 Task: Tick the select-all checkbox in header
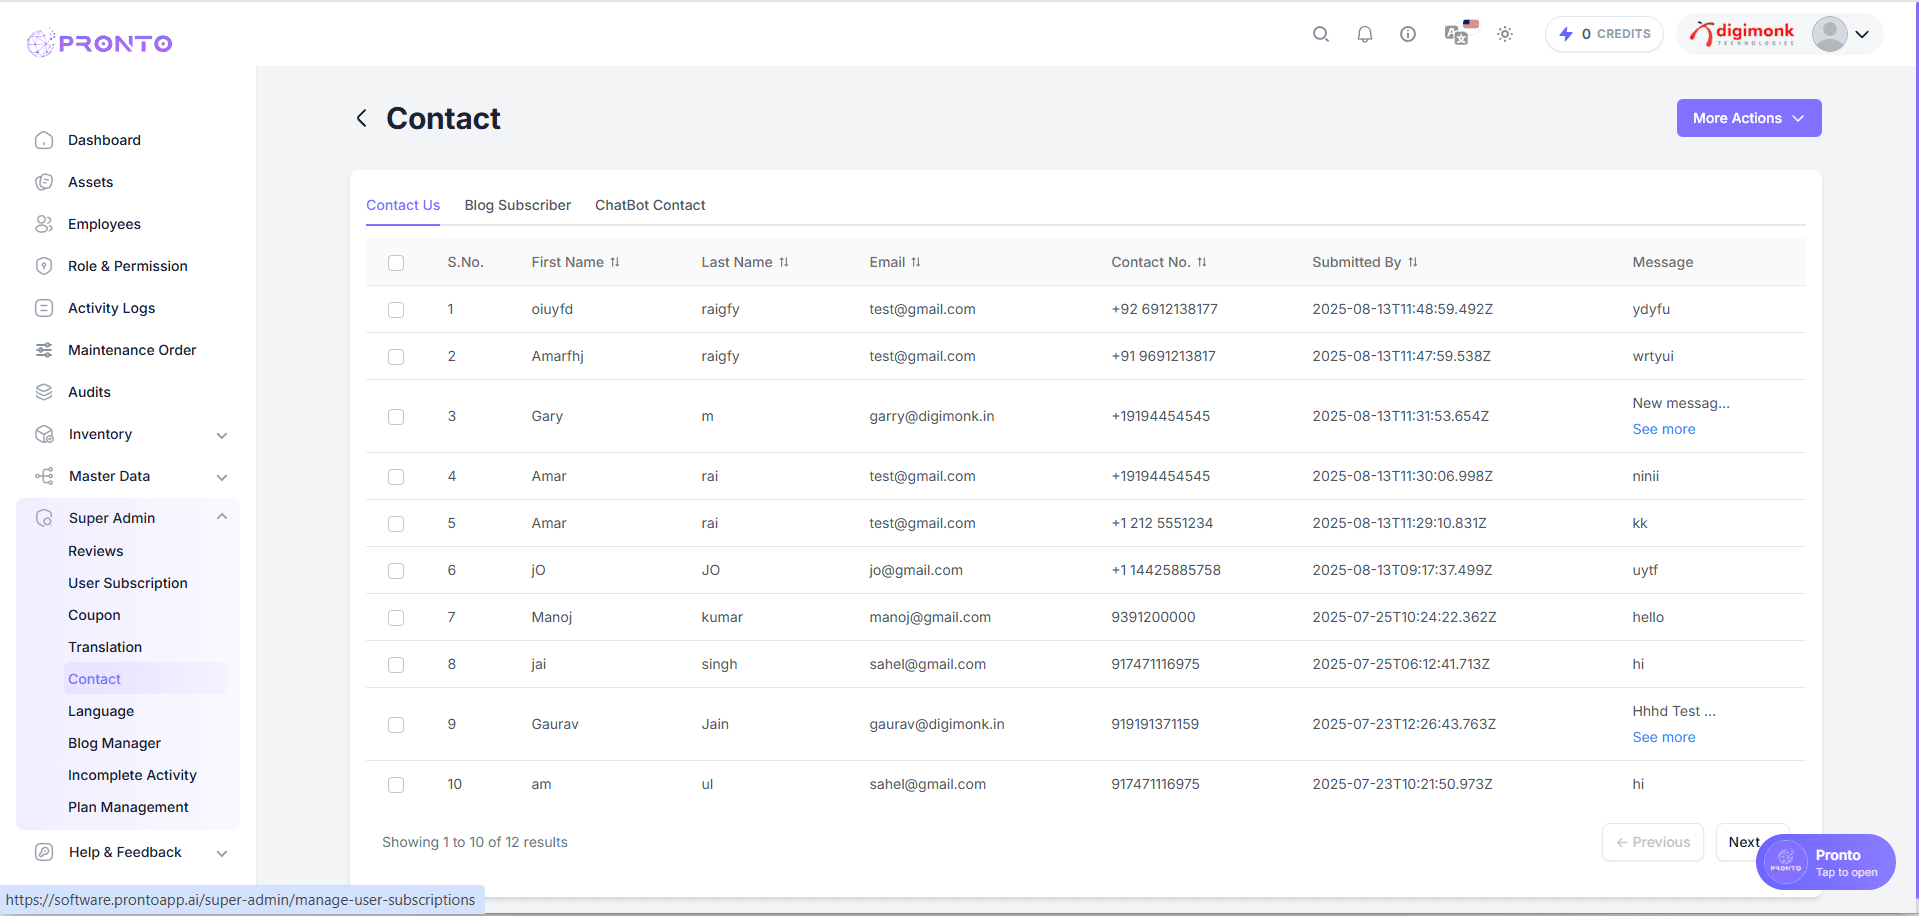click(x=396, y=263)
